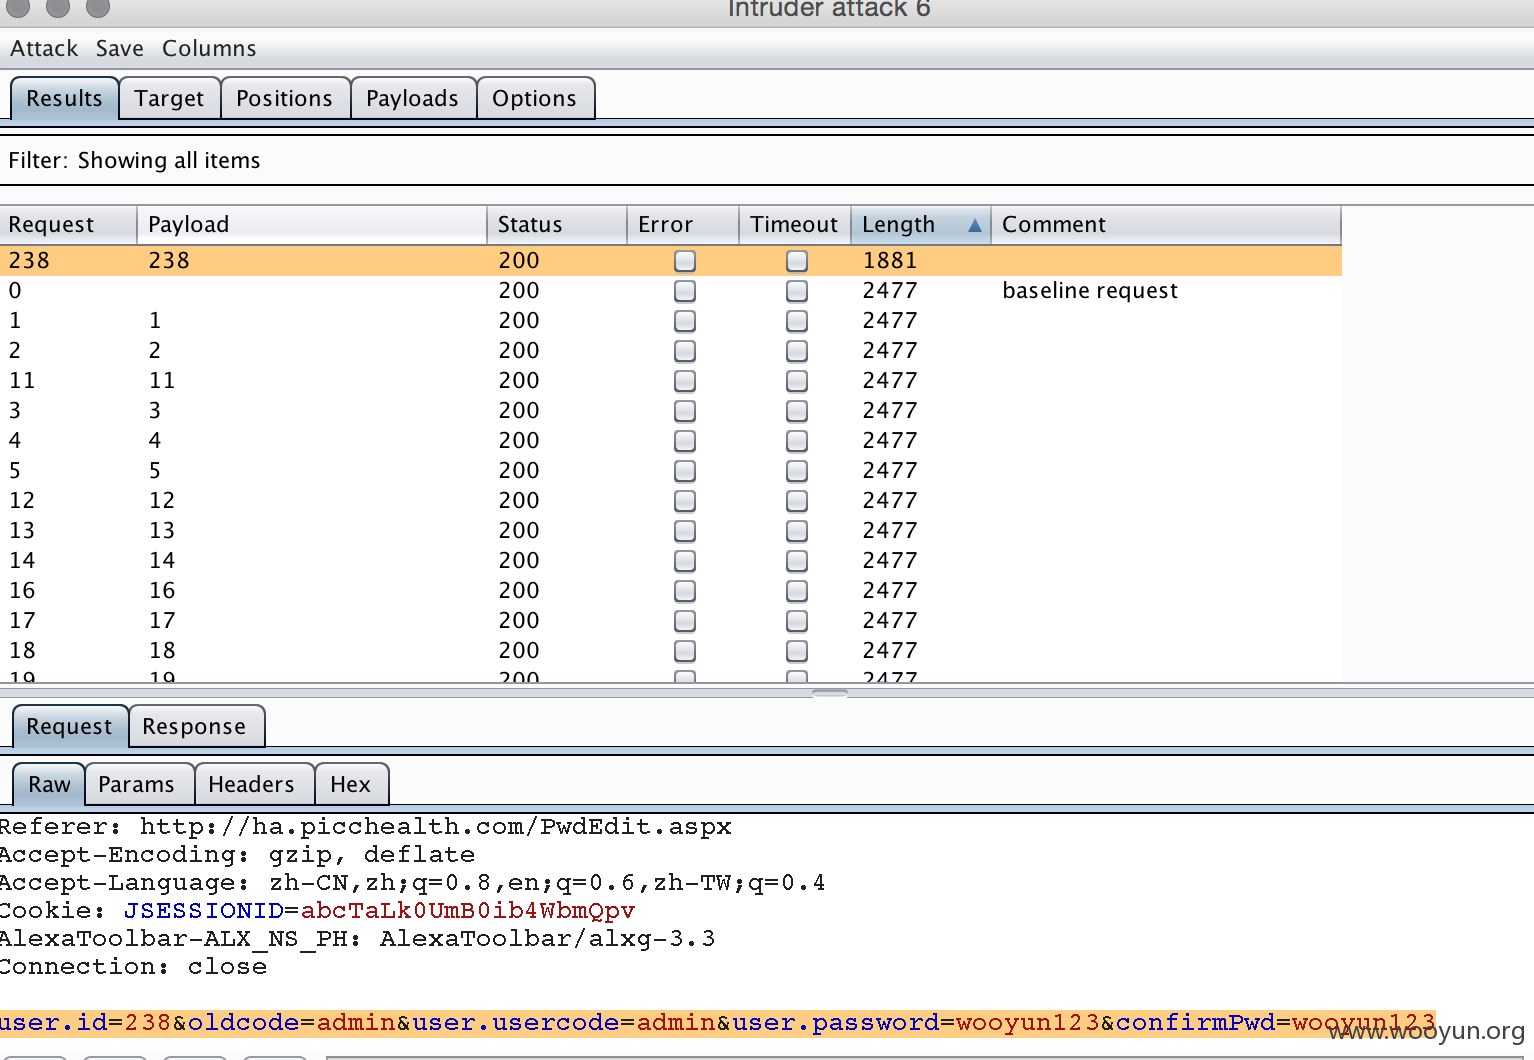Select the row with payload 16
The image size is (1534, 1060).
coord(670,590)
